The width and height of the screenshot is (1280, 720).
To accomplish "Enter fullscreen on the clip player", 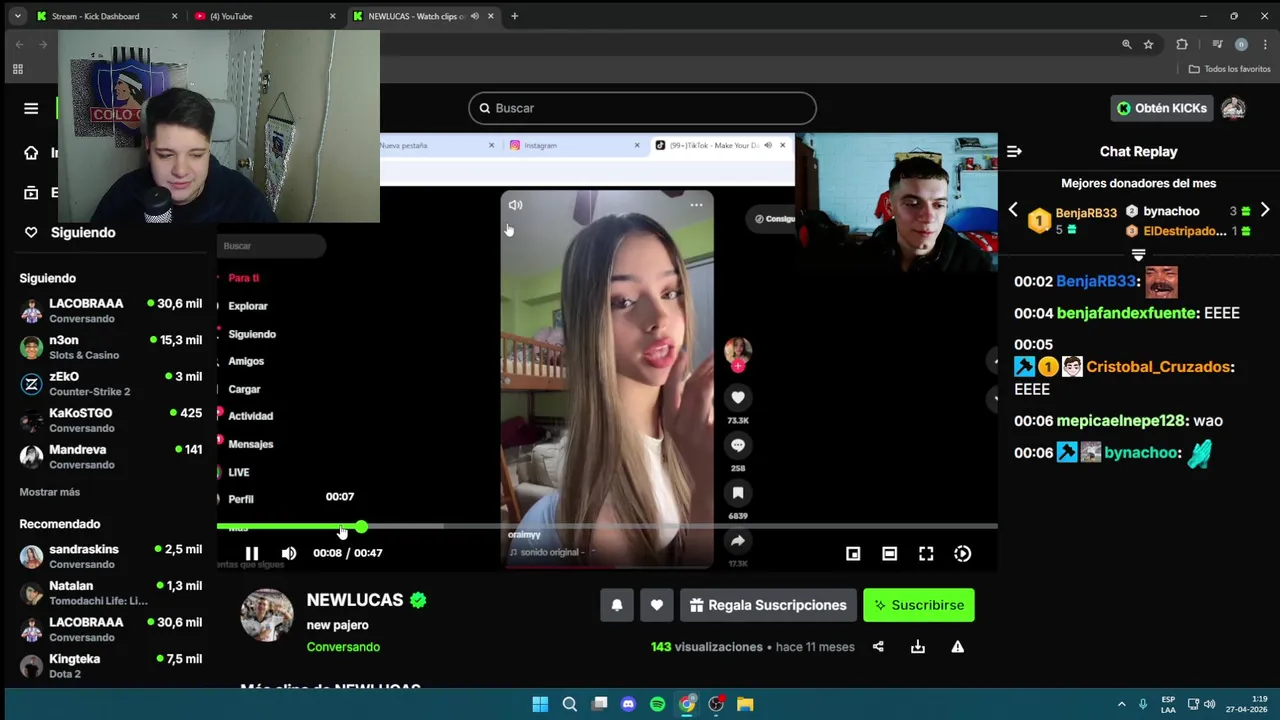I will 926,553.
